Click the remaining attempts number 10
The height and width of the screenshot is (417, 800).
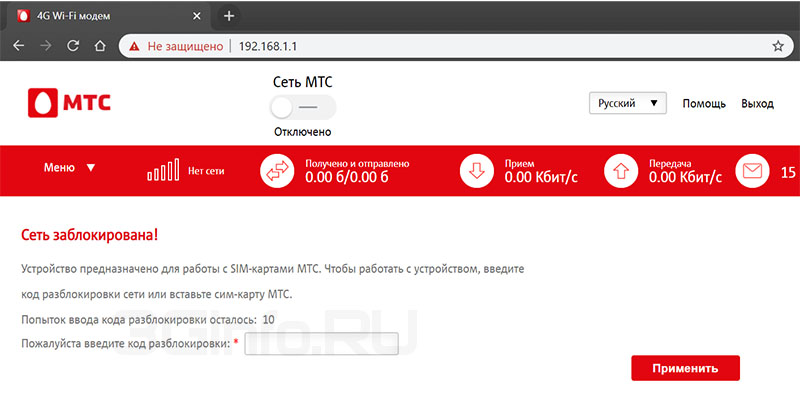[x=268, y=320]
